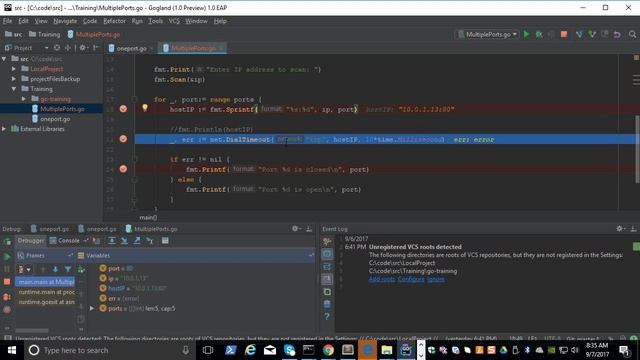The image size is (640, 360).
Task: Move to next frame with the down arrow
Action: (55, 269)
